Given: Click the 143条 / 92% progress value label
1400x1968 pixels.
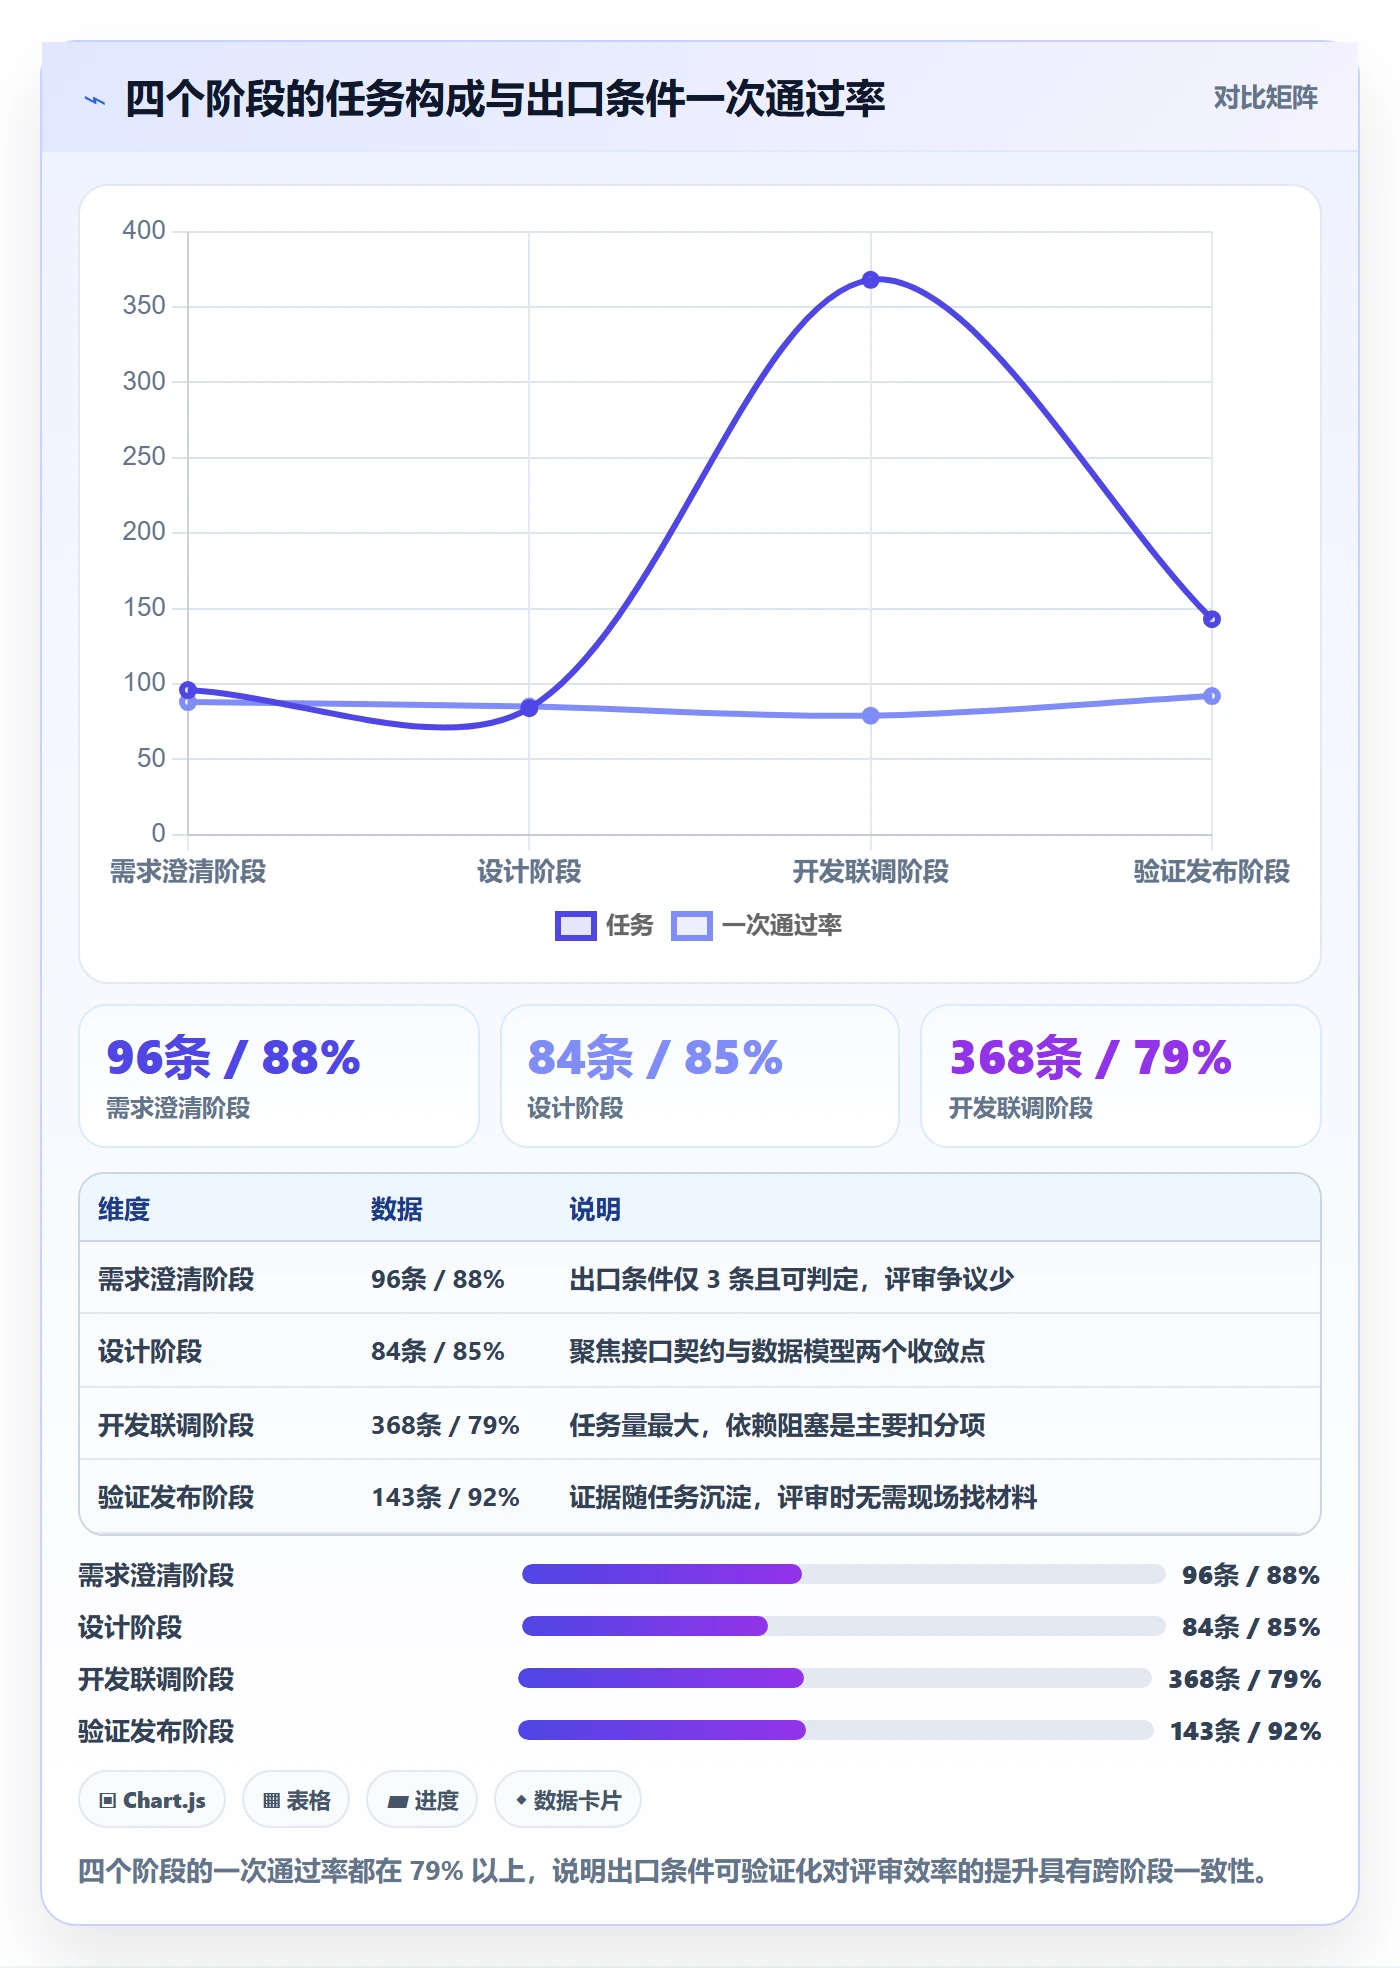Looking at the screenshot, I should coord(1245,1731).
